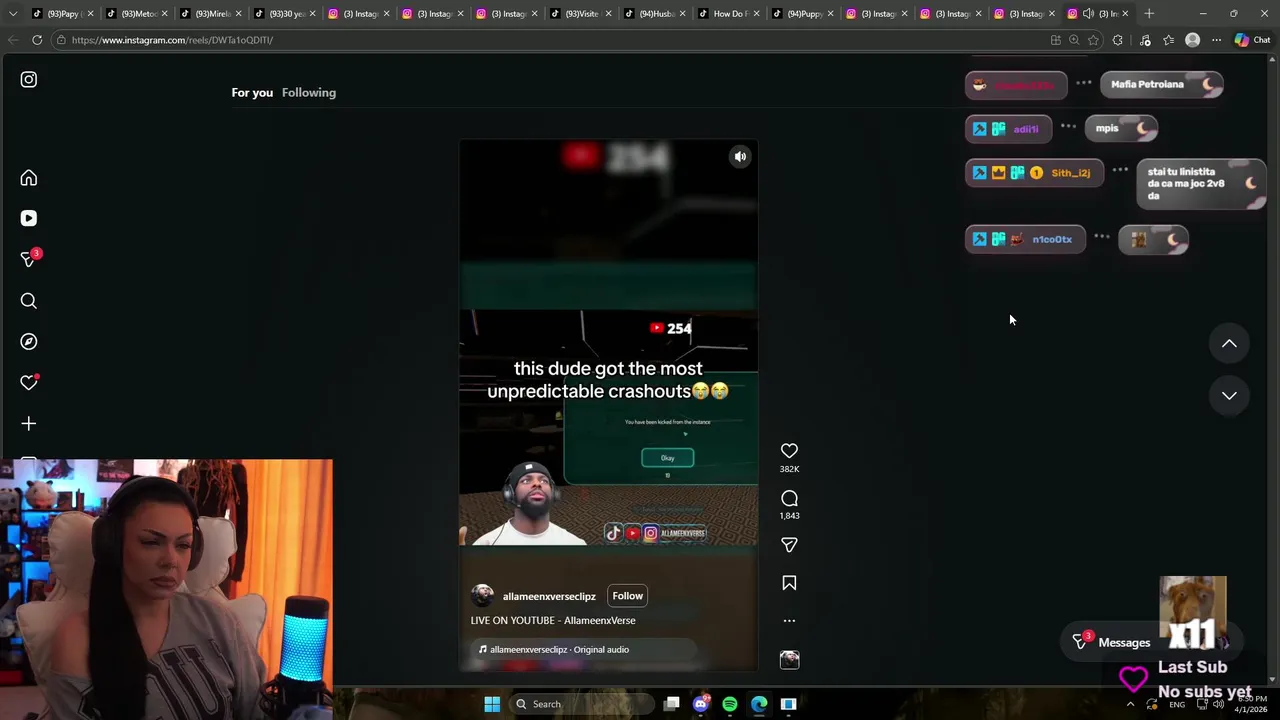This screenshot has height=720, width=1280.
Task: Open the browser zoom magnifier icon
Action: coord(1074,40)
